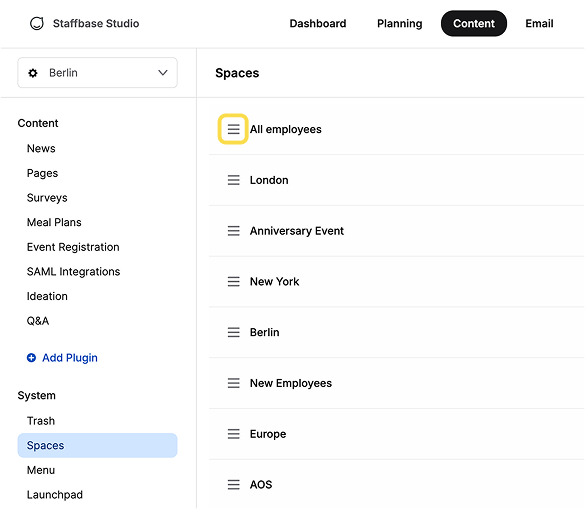Open News in the Content sidebar
585x509 pixels.
pyautogui.click(x=41, y=149)
